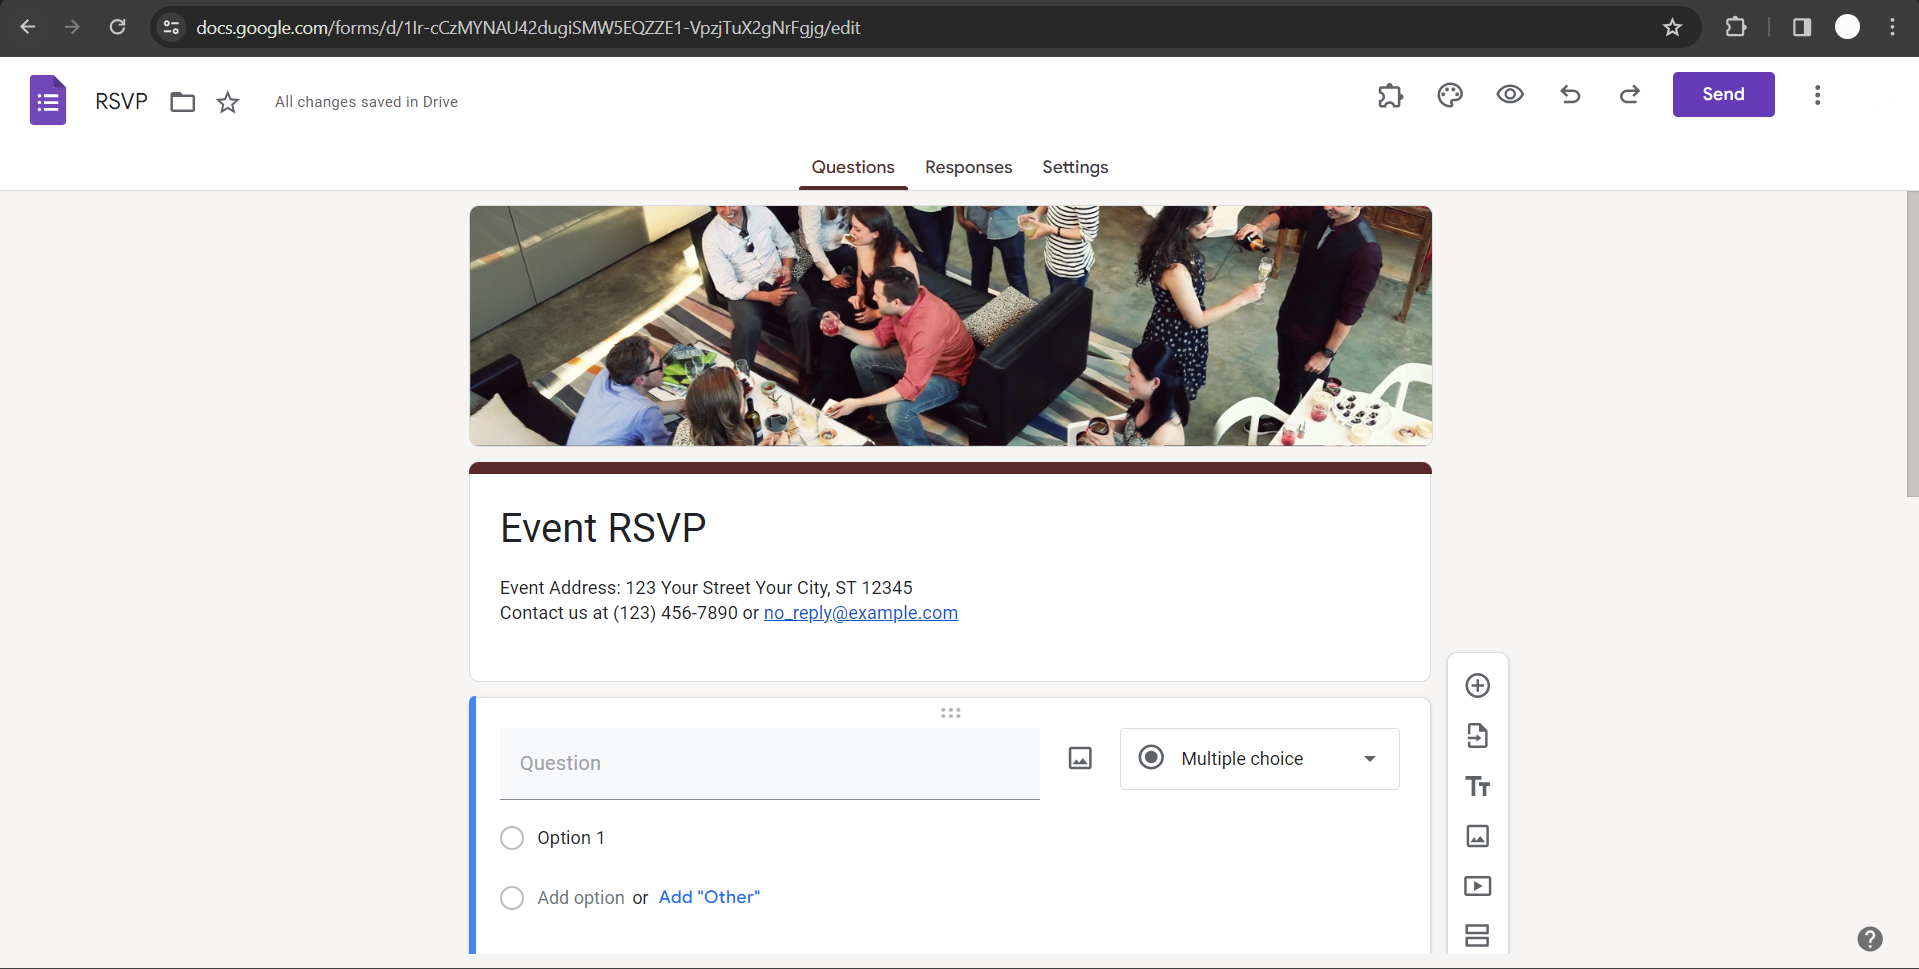1919x969 pixels.
Task: Import questions from the side toolbar
Action: pos(1478,736)
